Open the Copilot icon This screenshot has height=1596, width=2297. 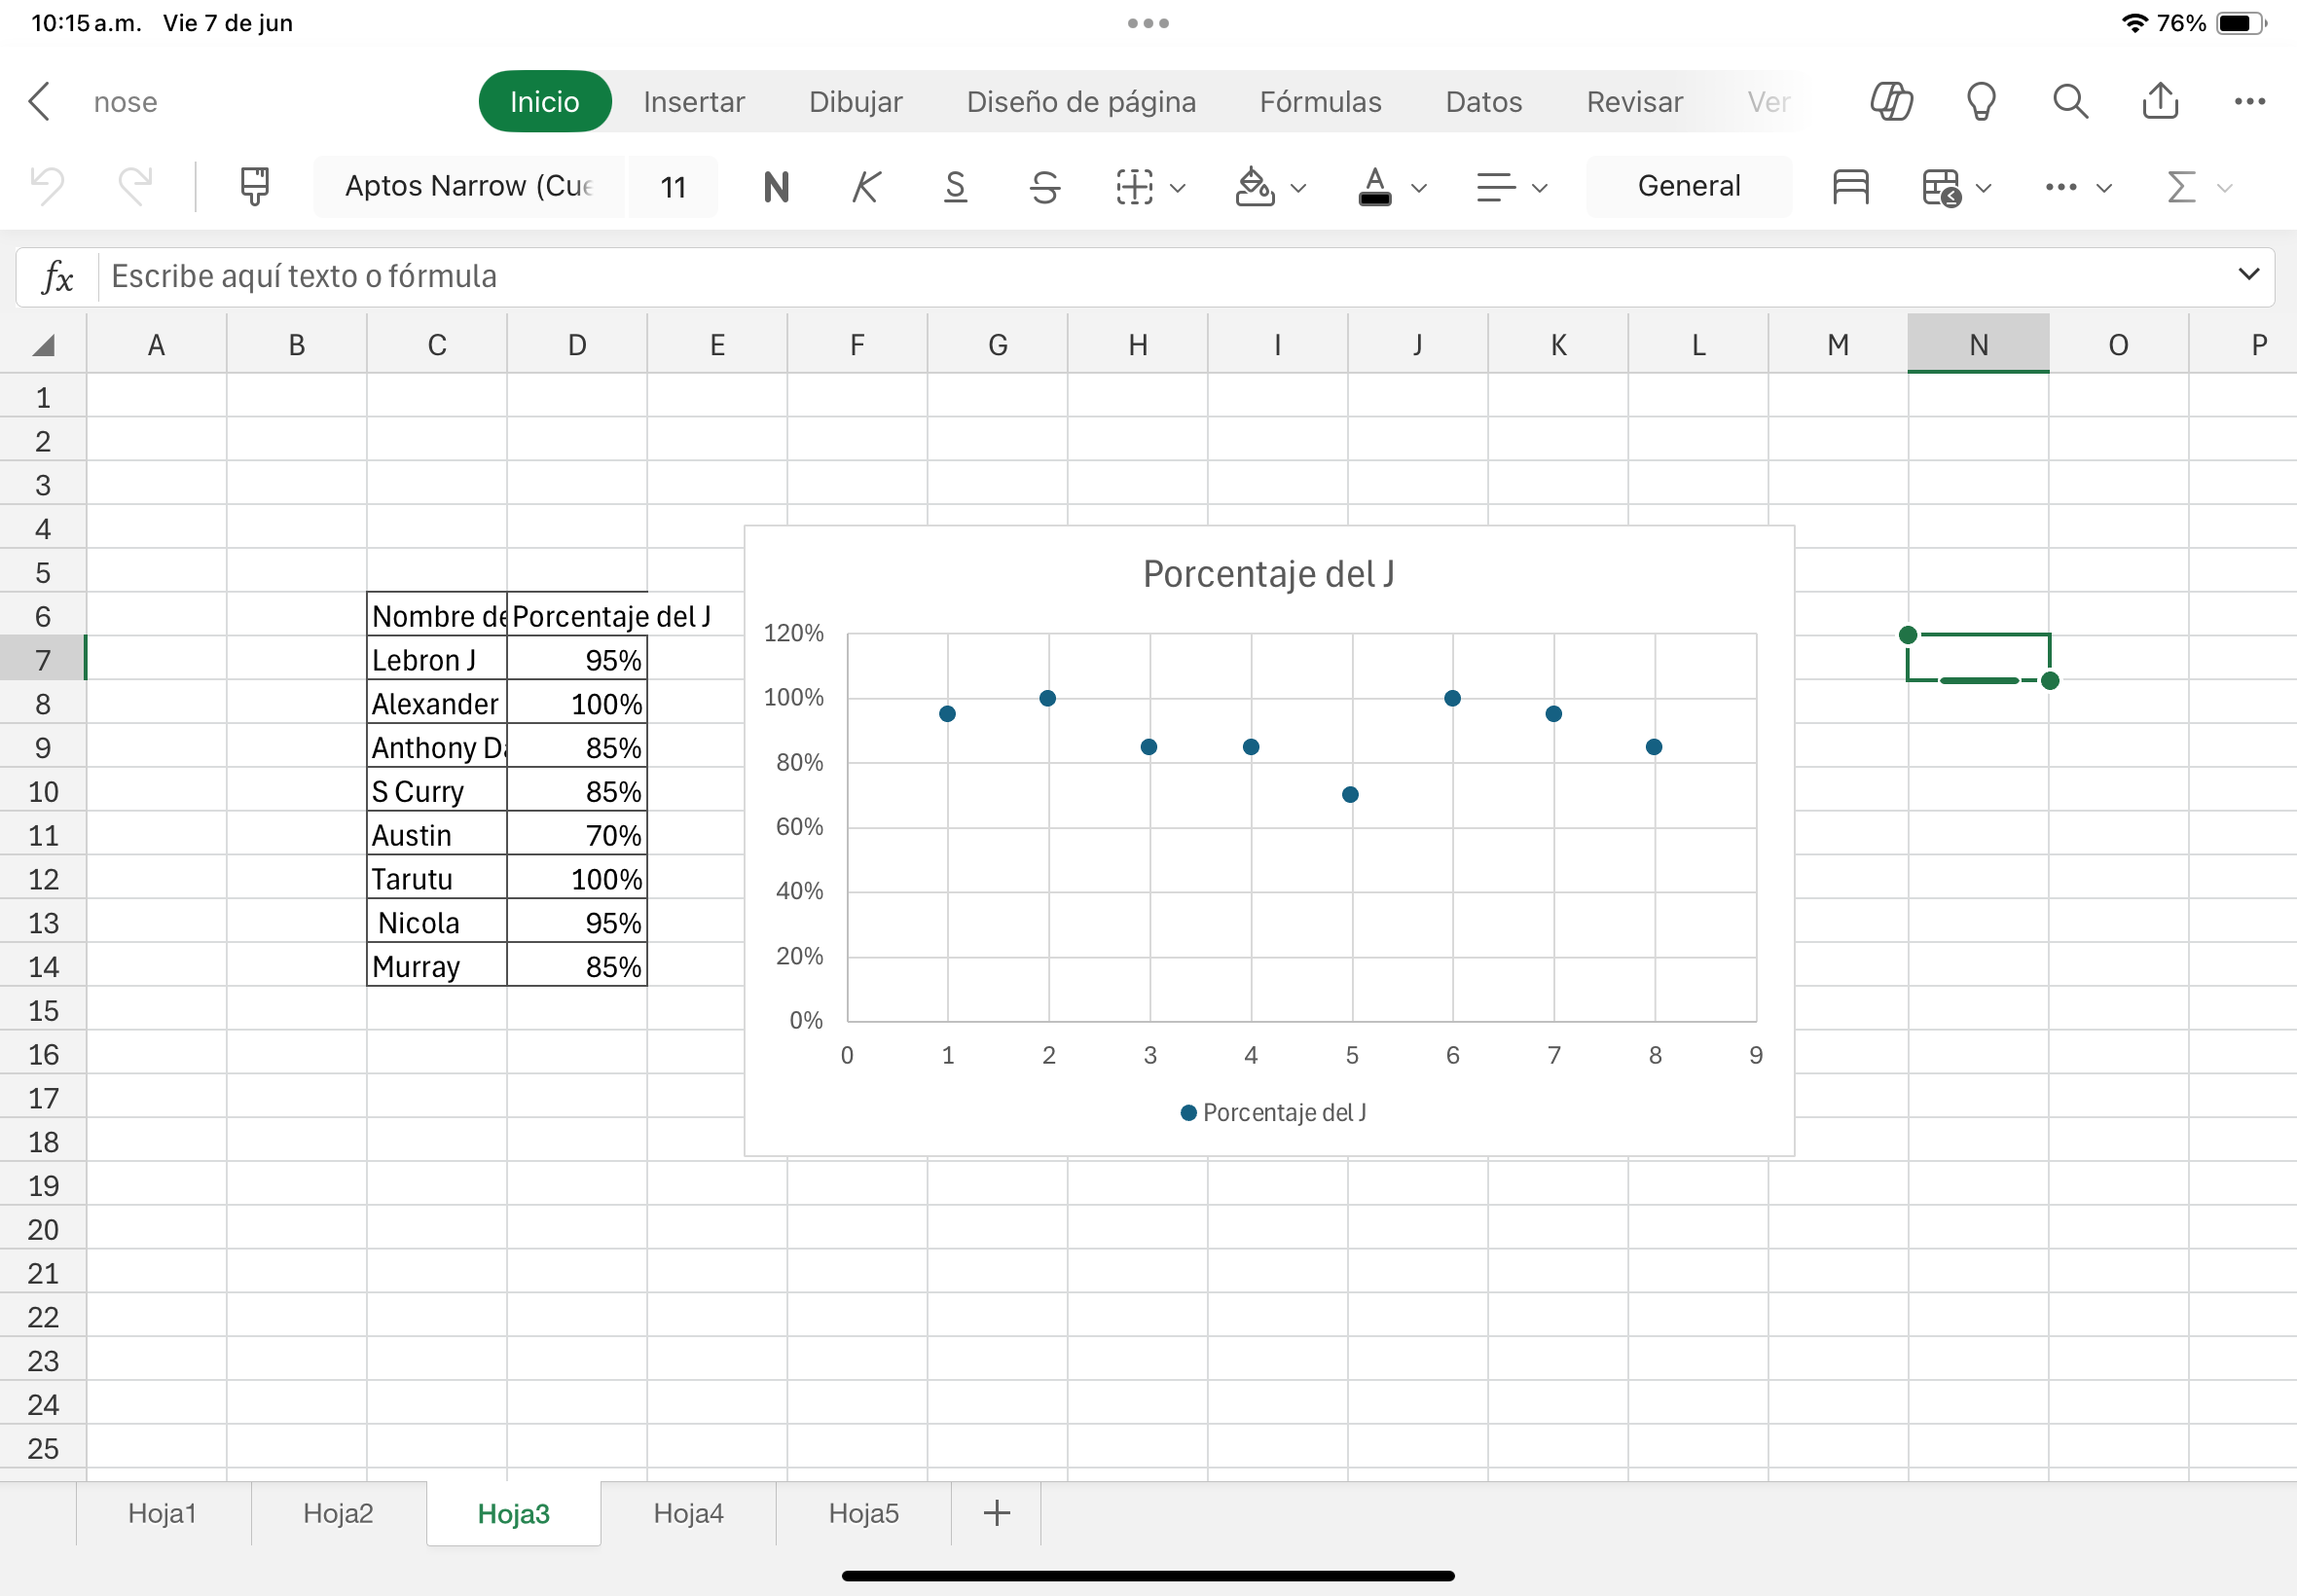(1891, 101)
